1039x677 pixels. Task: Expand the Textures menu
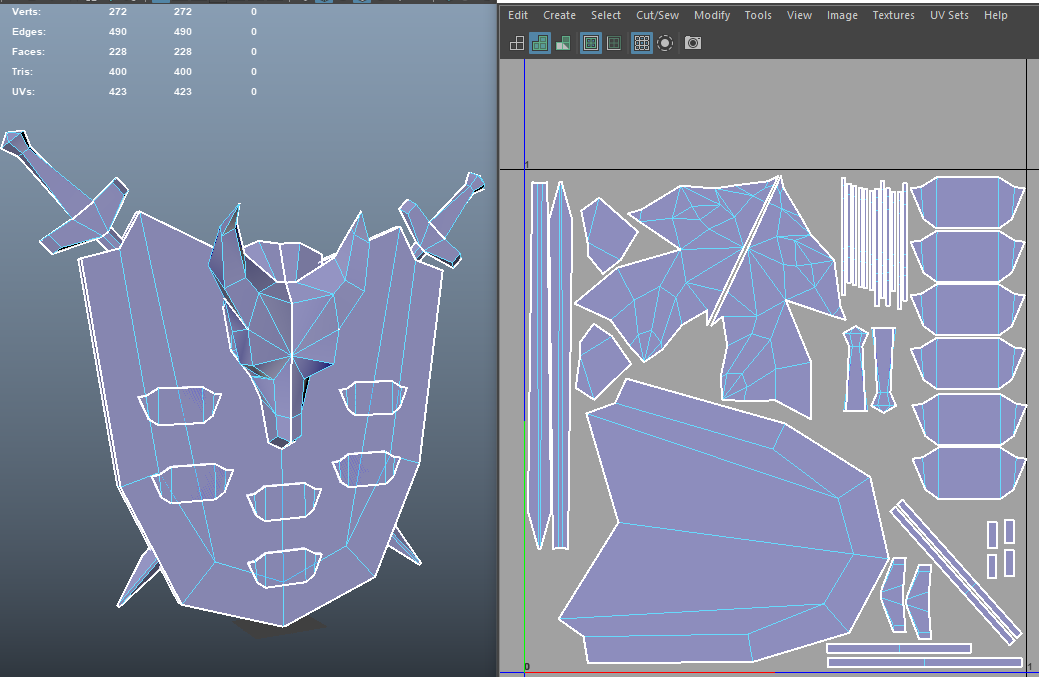[x=893, y=15]
